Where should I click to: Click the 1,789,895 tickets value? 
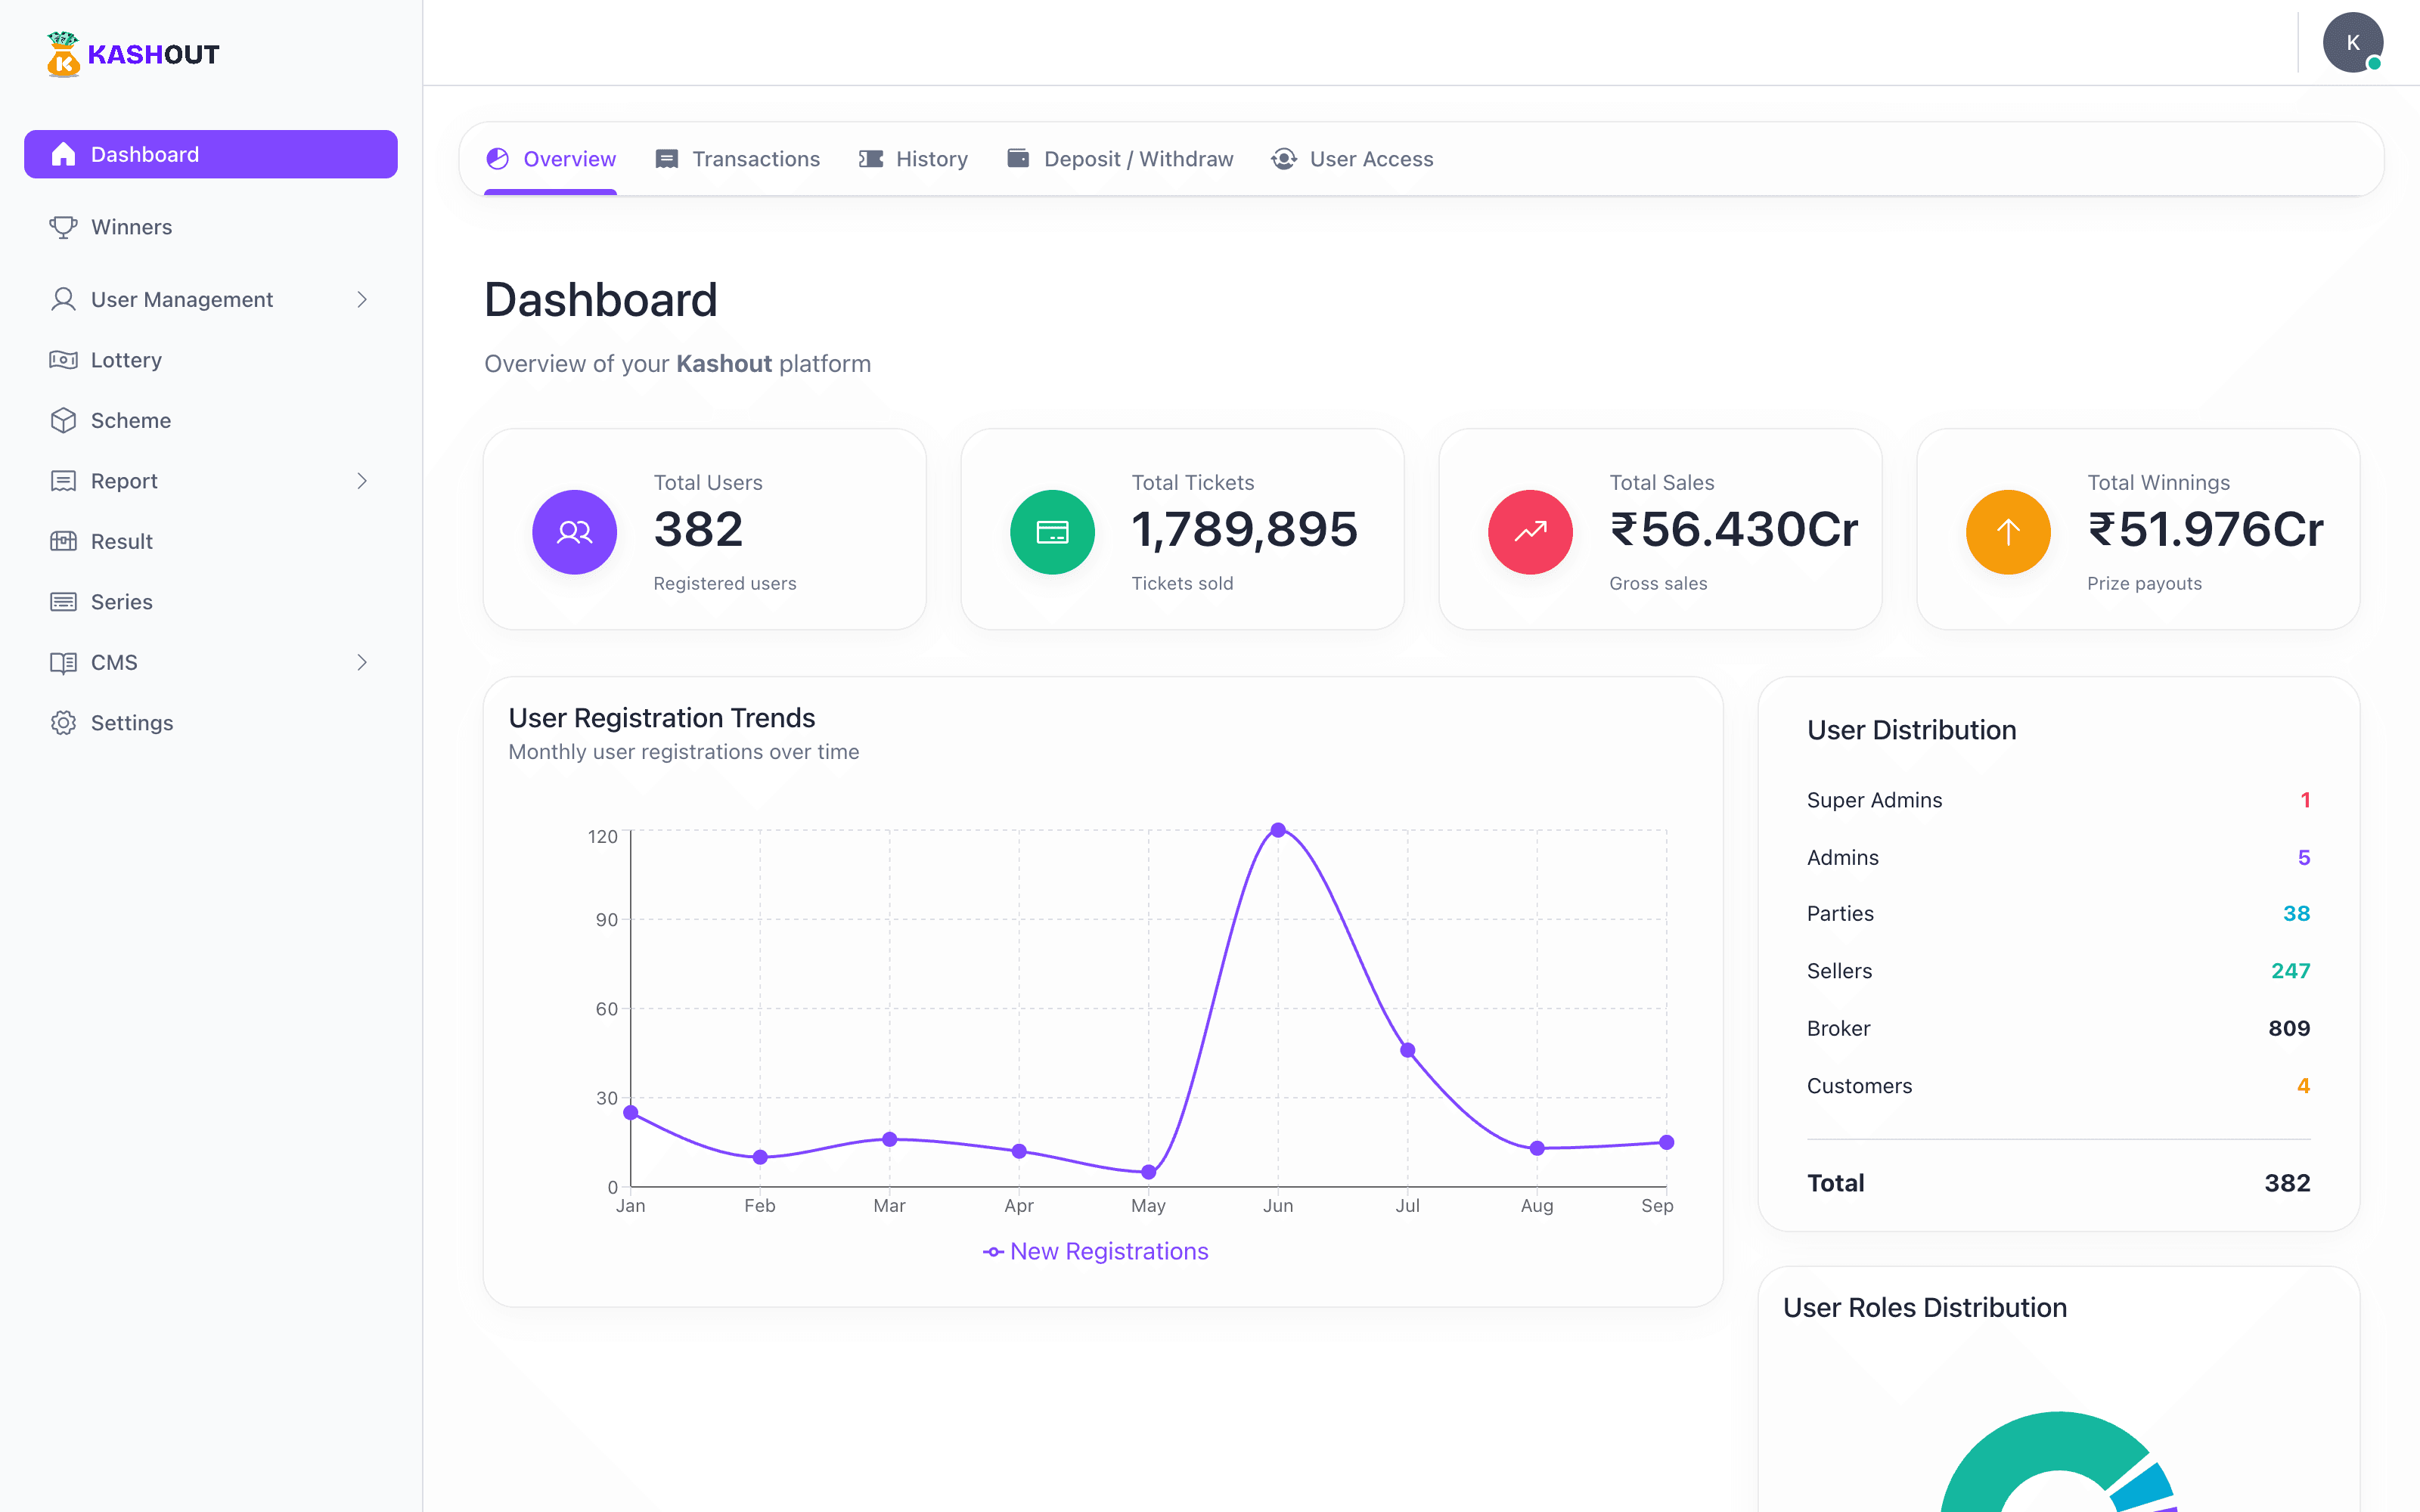coord(1244,530)
